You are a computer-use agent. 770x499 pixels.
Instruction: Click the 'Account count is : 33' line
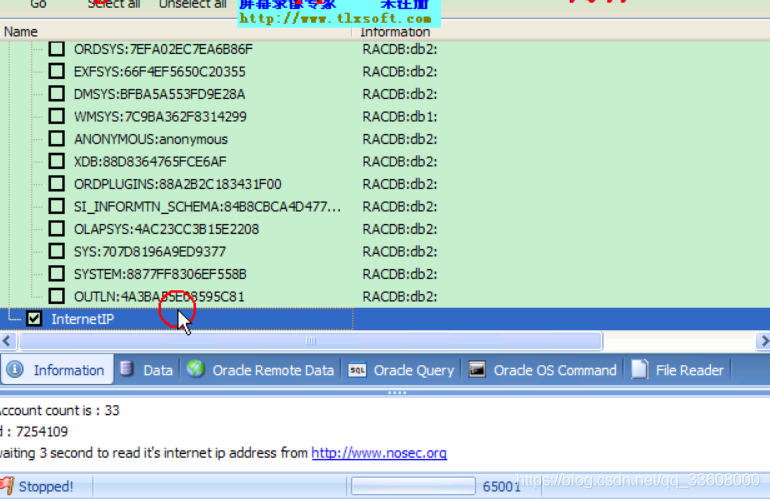click(59, 410)
